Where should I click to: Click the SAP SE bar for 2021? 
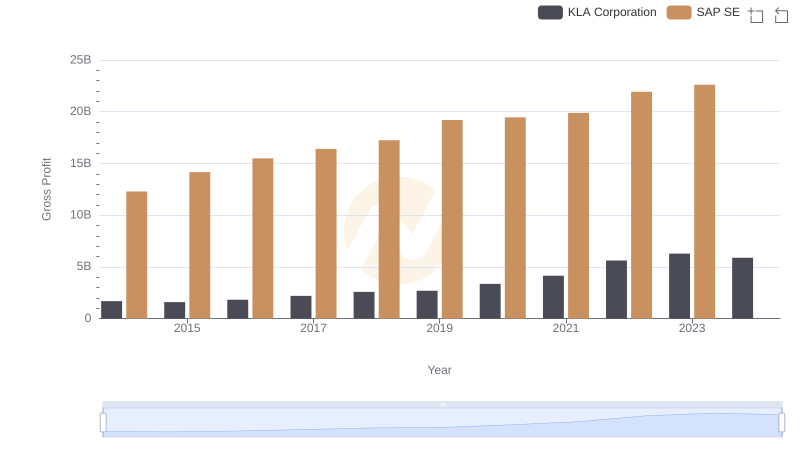point(578,216)
